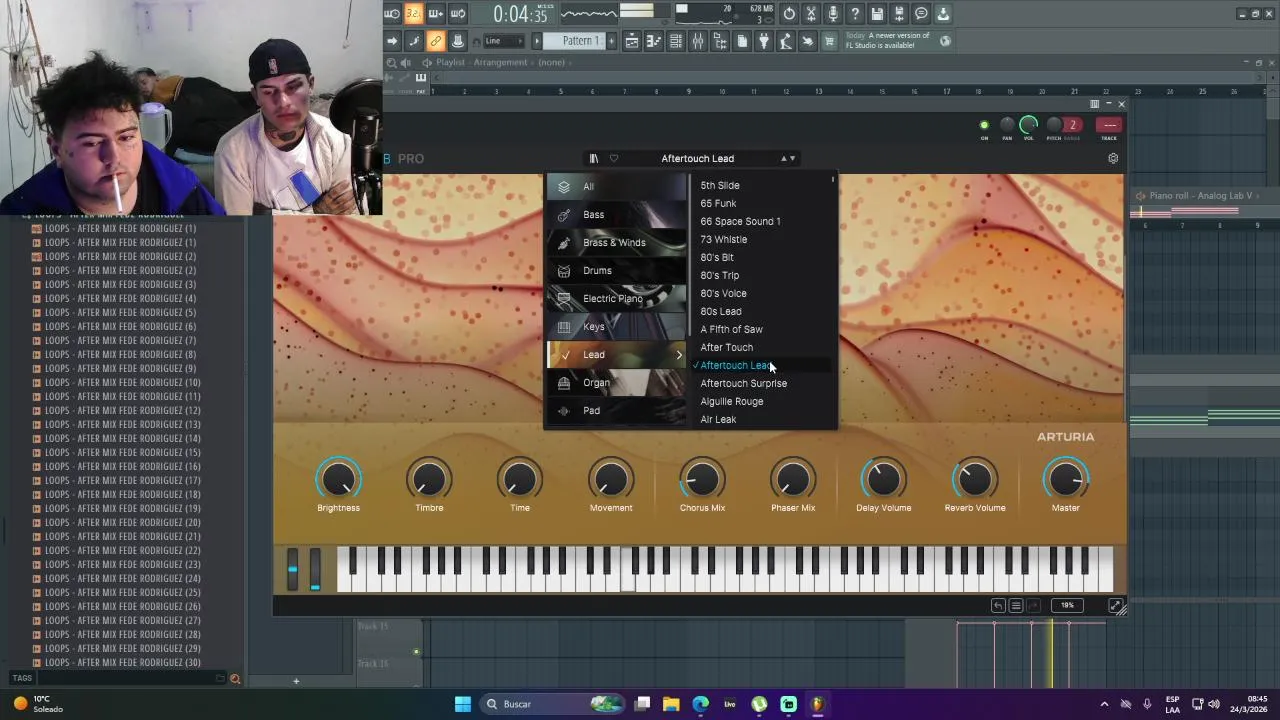
Task: Click the plus button after Pattern 1
Action: coord(611,41)
